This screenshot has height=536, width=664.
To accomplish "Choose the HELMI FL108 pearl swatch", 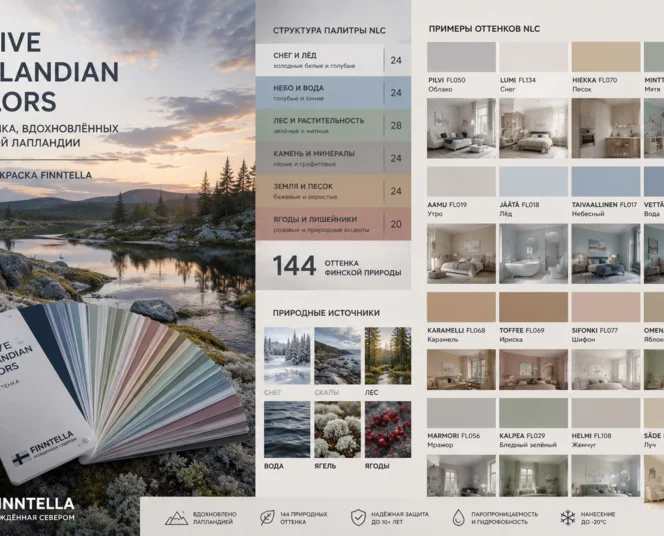I will pyautogui.click(x=606, y=413).
